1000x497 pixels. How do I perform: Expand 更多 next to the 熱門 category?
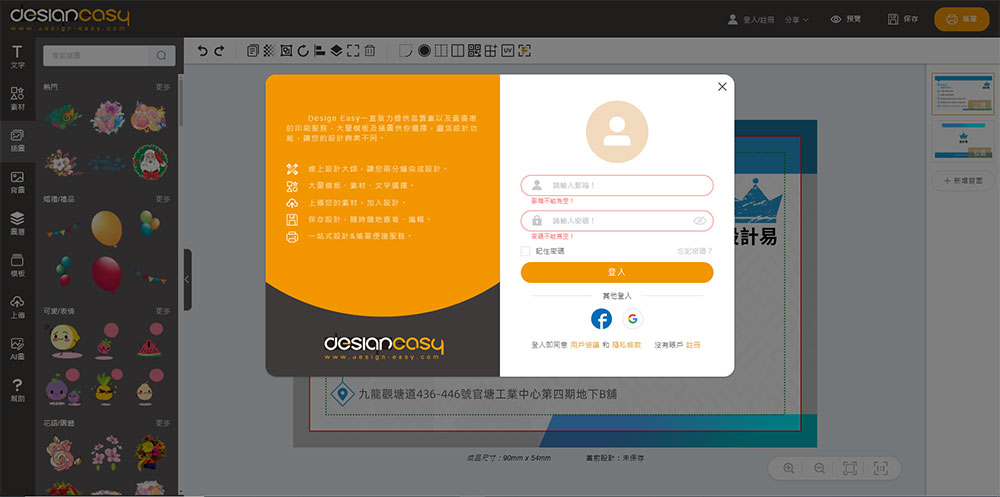[x=163, y=87]
